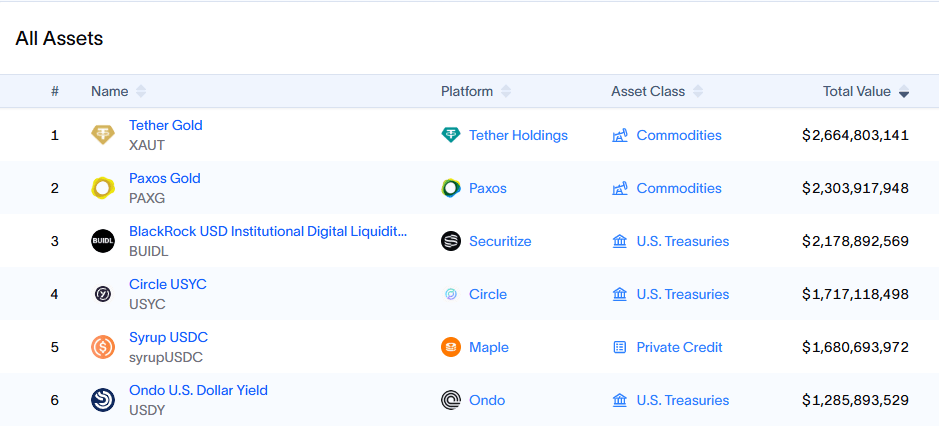This screenshot has width=939, height=438.
Task: Sort the table by Platform column arrows
Action: (506, 92)
